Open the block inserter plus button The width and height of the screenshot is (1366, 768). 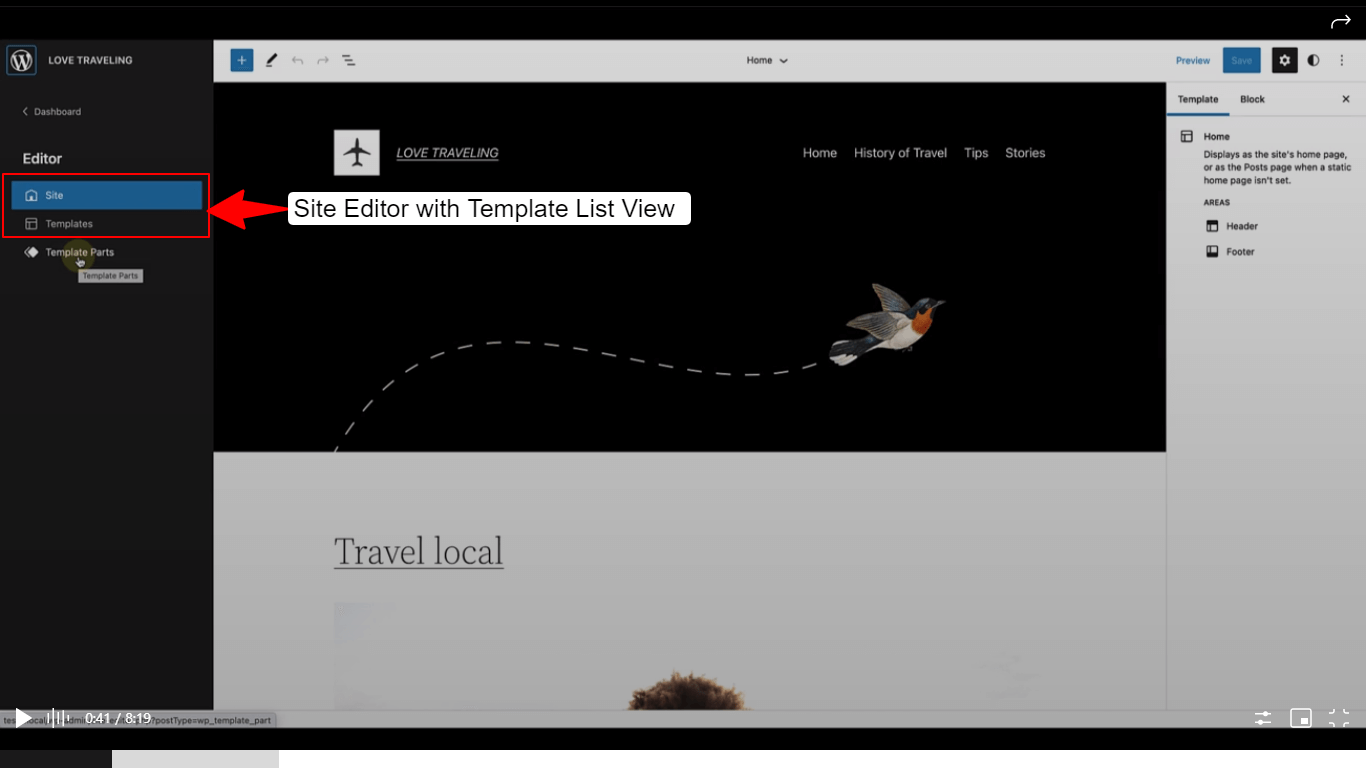click(x=241, y=60)
